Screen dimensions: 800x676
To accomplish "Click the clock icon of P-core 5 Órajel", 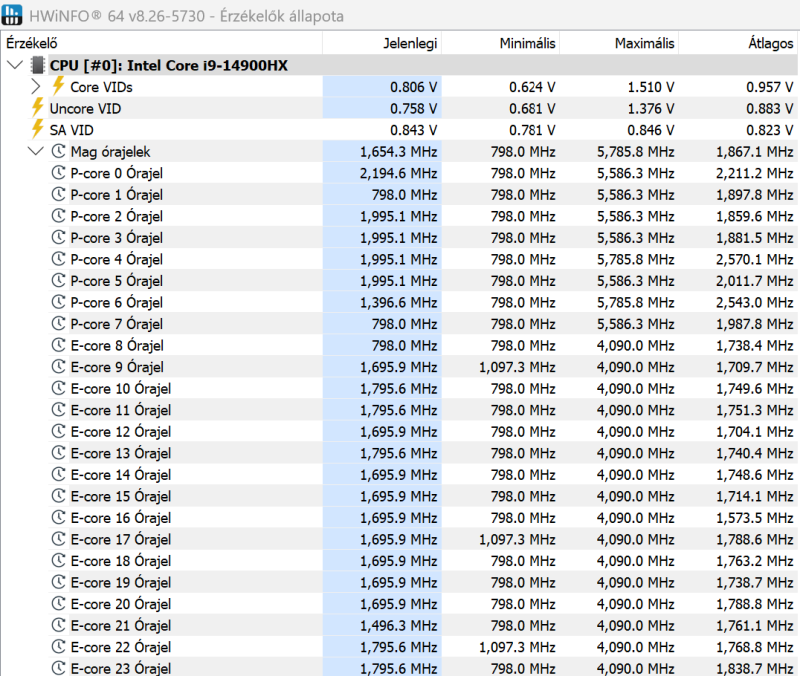I will click(59, 280).
